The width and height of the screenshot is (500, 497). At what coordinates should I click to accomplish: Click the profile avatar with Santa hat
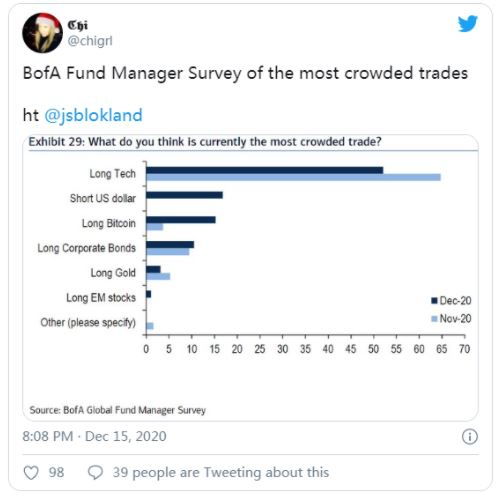click(42, 33)
